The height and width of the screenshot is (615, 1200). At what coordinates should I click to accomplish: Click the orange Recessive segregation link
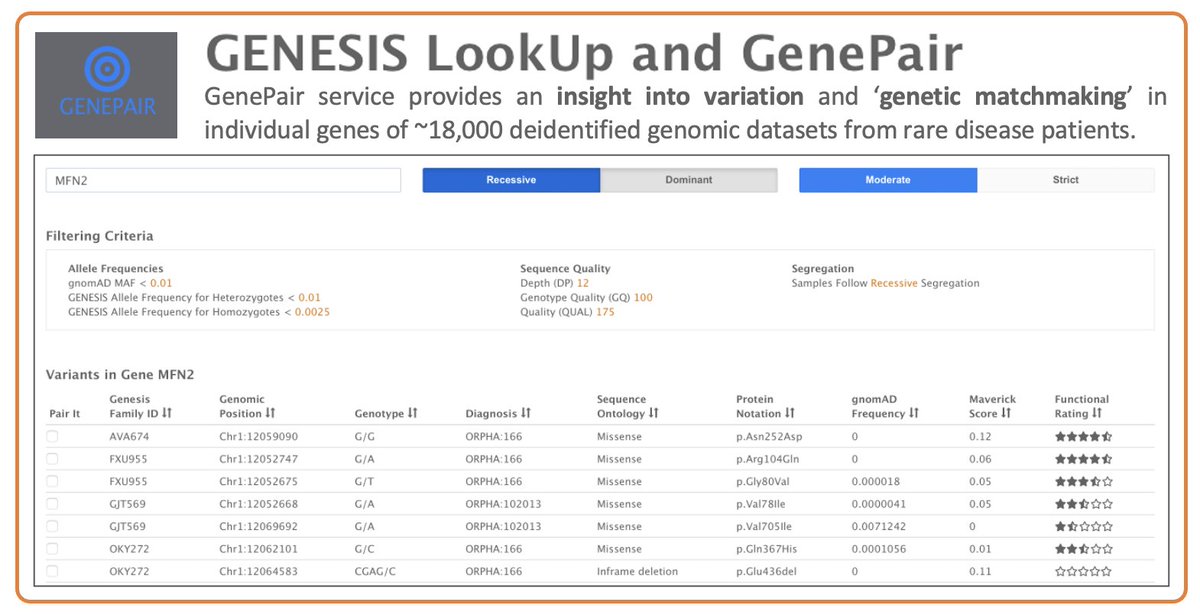click(893, 283)
